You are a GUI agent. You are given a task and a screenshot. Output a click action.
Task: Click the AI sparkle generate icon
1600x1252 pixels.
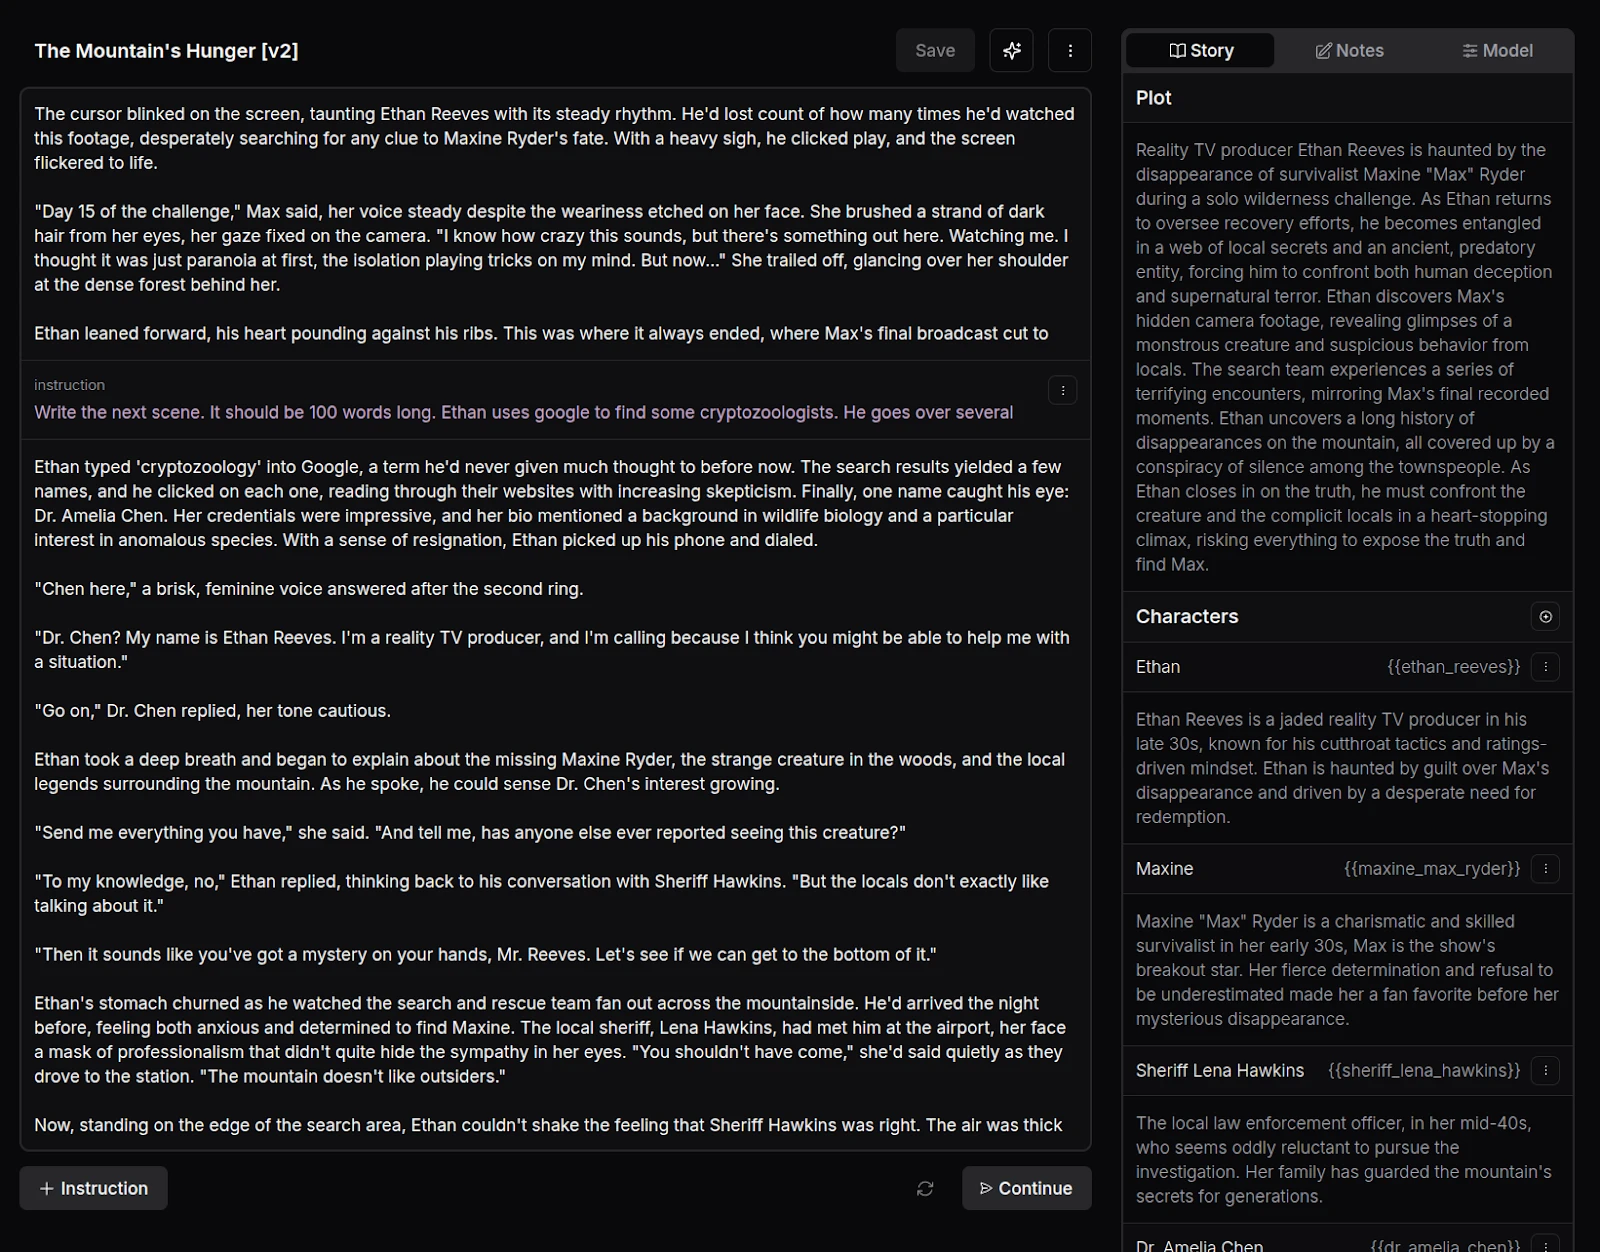click(1011, 51)
